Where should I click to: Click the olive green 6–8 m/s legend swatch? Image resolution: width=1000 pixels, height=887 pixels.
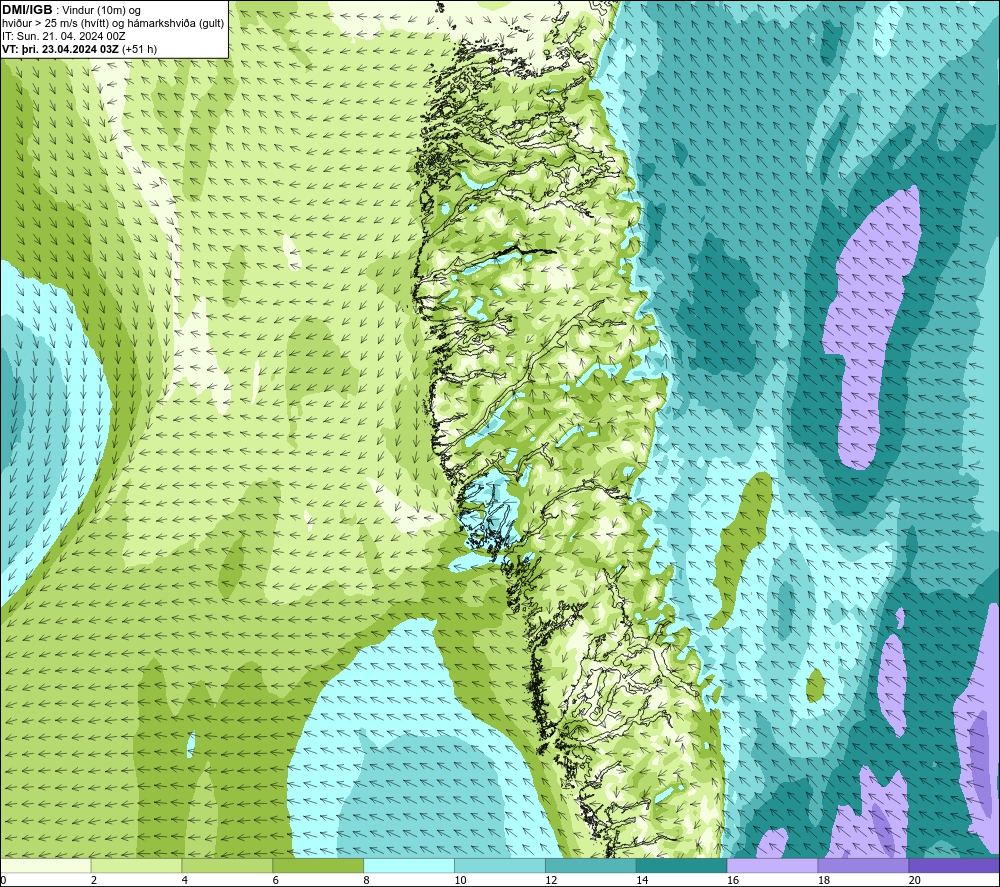[318, 865]
